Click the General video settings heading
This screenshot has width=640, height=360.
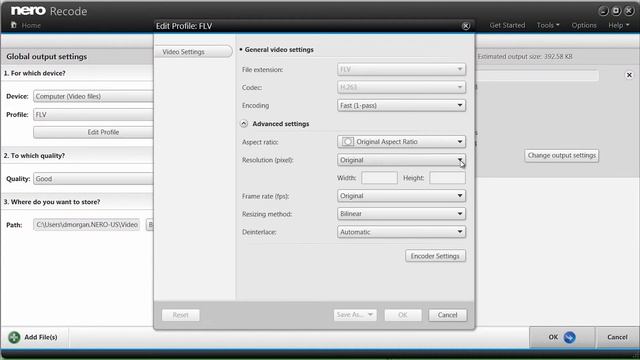click(x=279, y=49)
